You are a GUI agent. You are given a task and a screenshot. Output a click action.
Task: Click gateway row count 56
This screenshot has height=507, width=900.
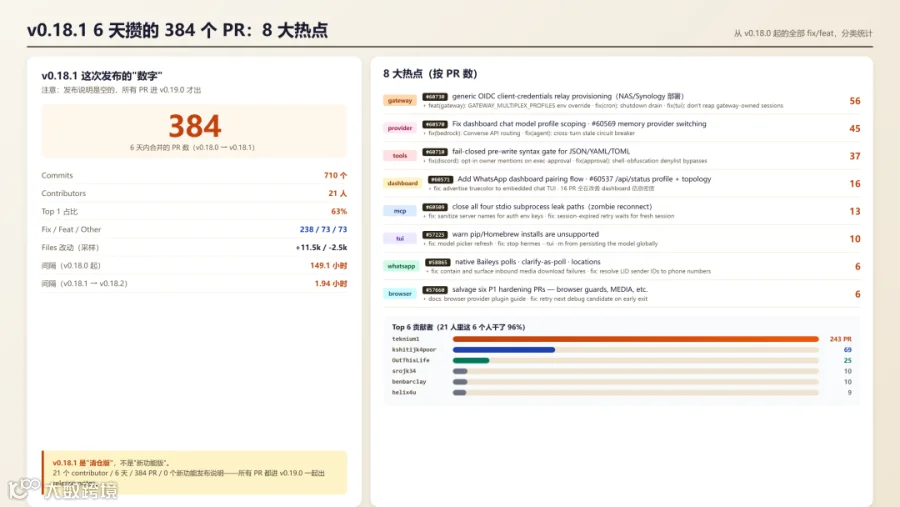coord(855,100)
